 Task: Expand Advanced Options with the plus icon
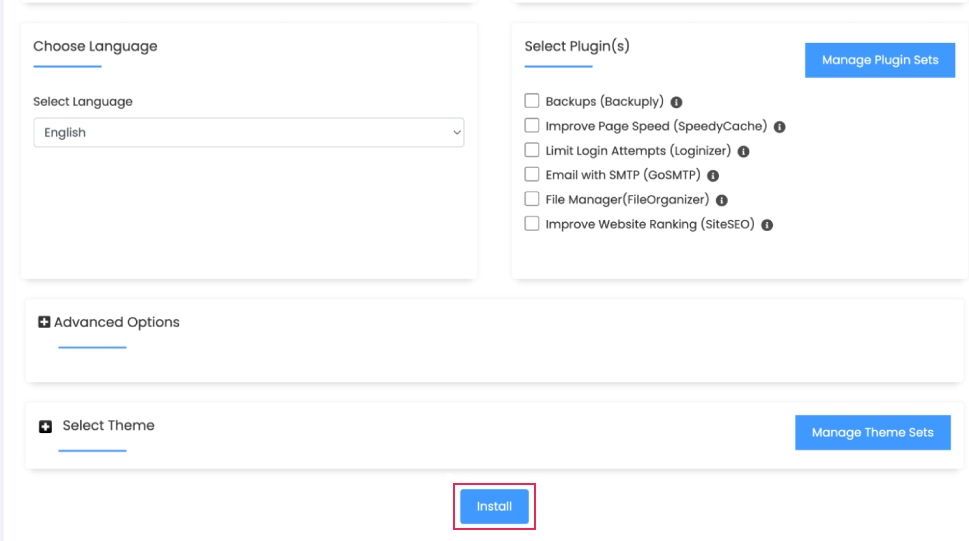(44, 322)
